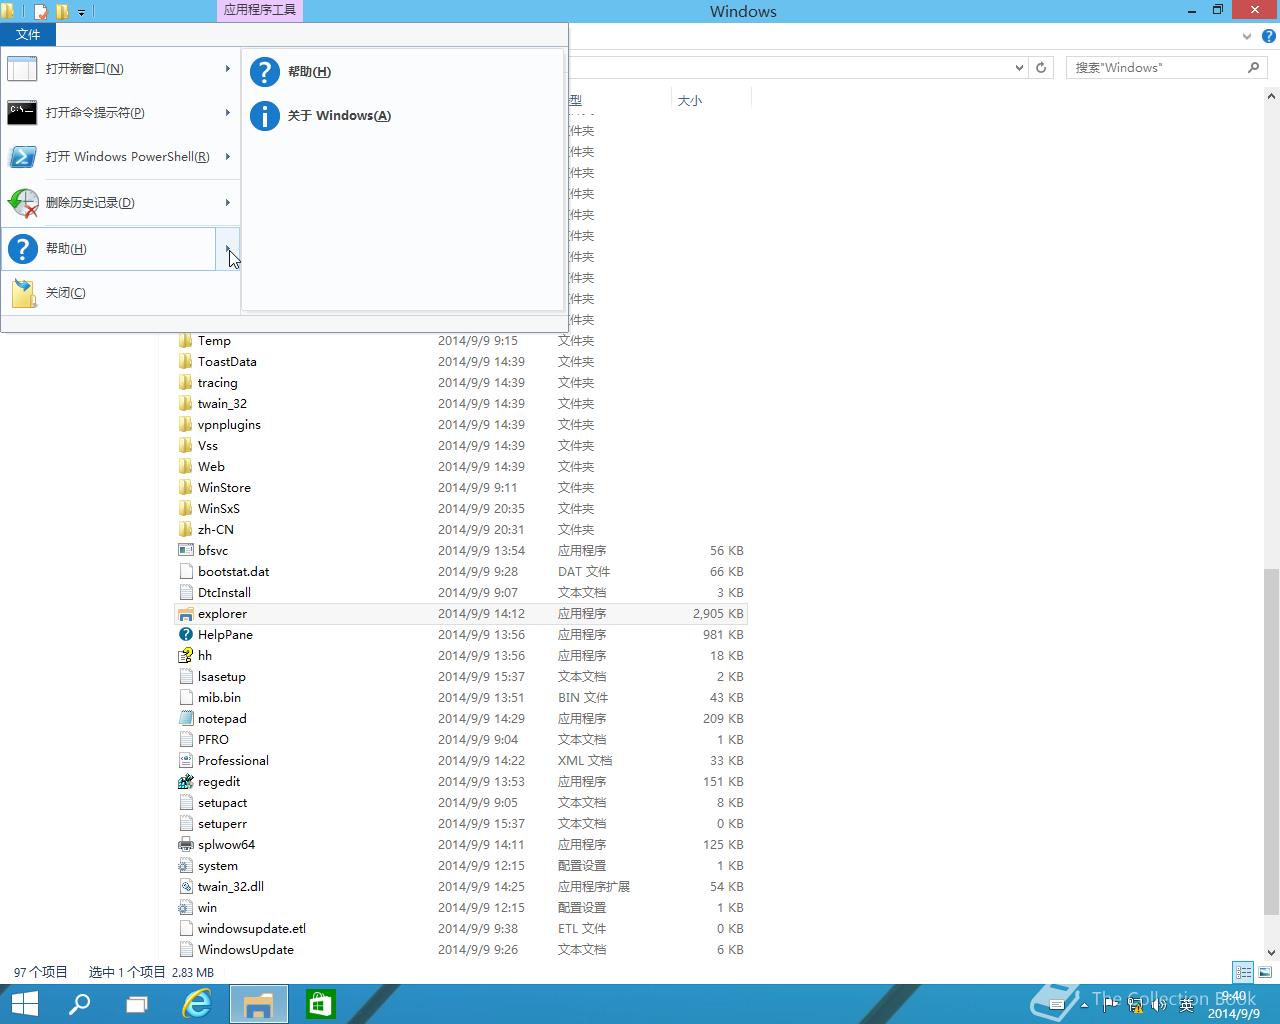Image resolution: width=1280 pixels, height=1024 pixels.
Task: Click the Open new window icon
Action: point(22,69)
